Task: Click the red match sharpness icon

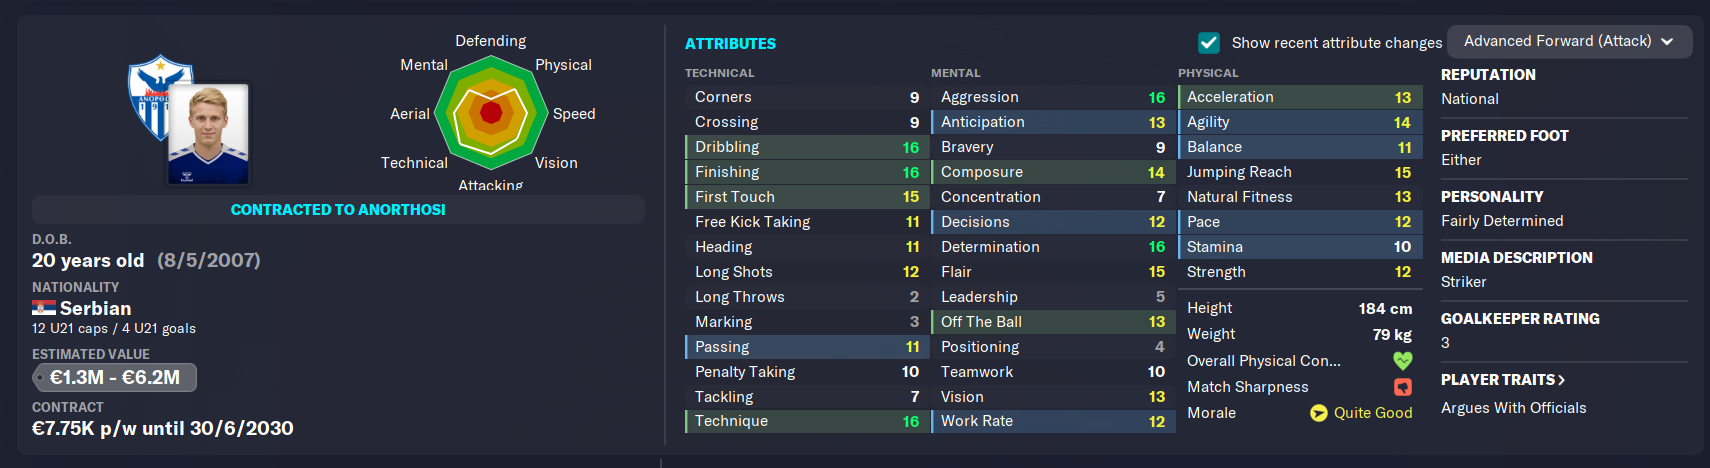Action: coord(1402,386)
